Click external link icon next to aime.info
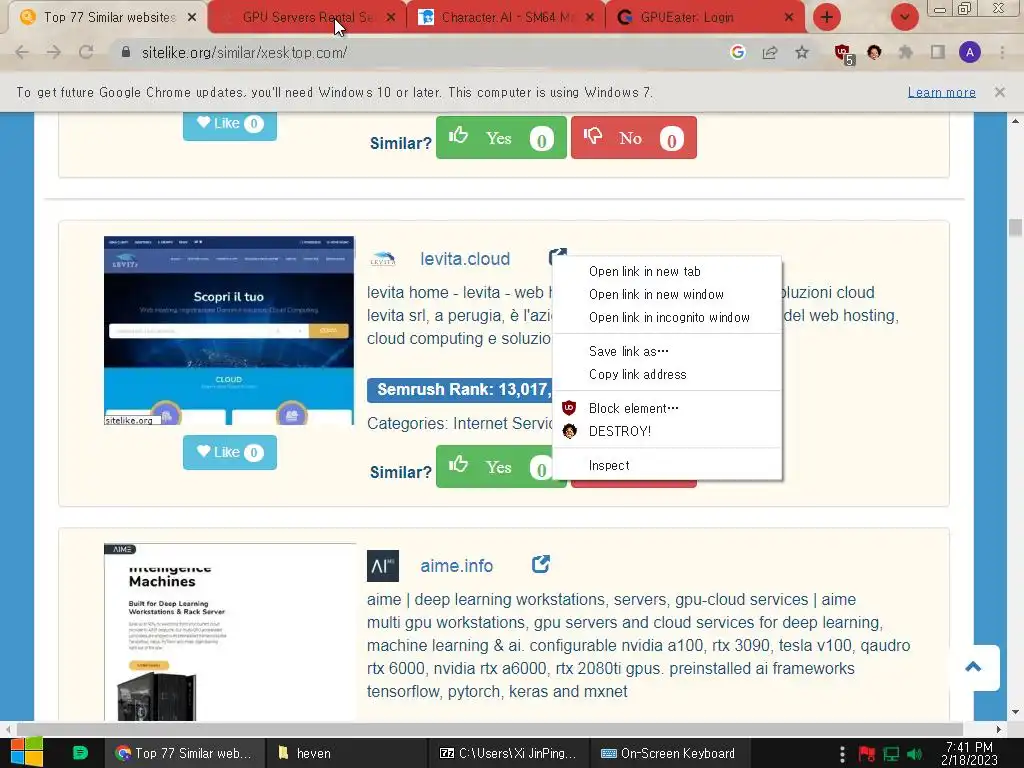Image resolution: width=1024 pixels, height=768 pixels. click(x=541, y=564)
